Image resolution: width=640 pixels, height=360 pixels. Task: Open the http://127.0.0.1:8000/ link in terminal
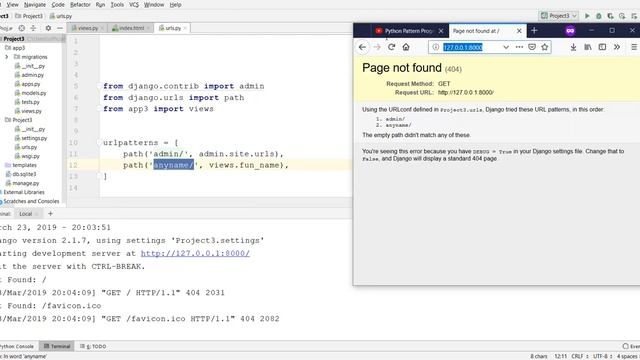pyautogui.click(x=195, y=253)
